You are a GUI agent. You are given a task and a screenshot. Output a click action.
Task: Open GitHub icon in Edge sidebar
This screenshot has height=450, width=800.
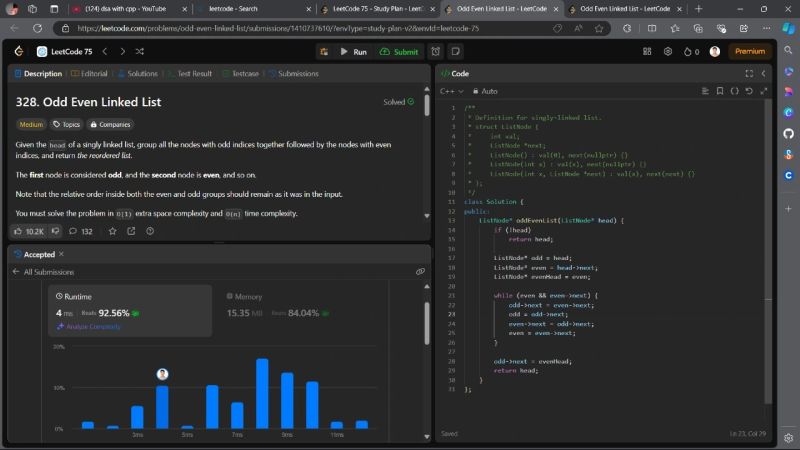click(x=788, y=134)
